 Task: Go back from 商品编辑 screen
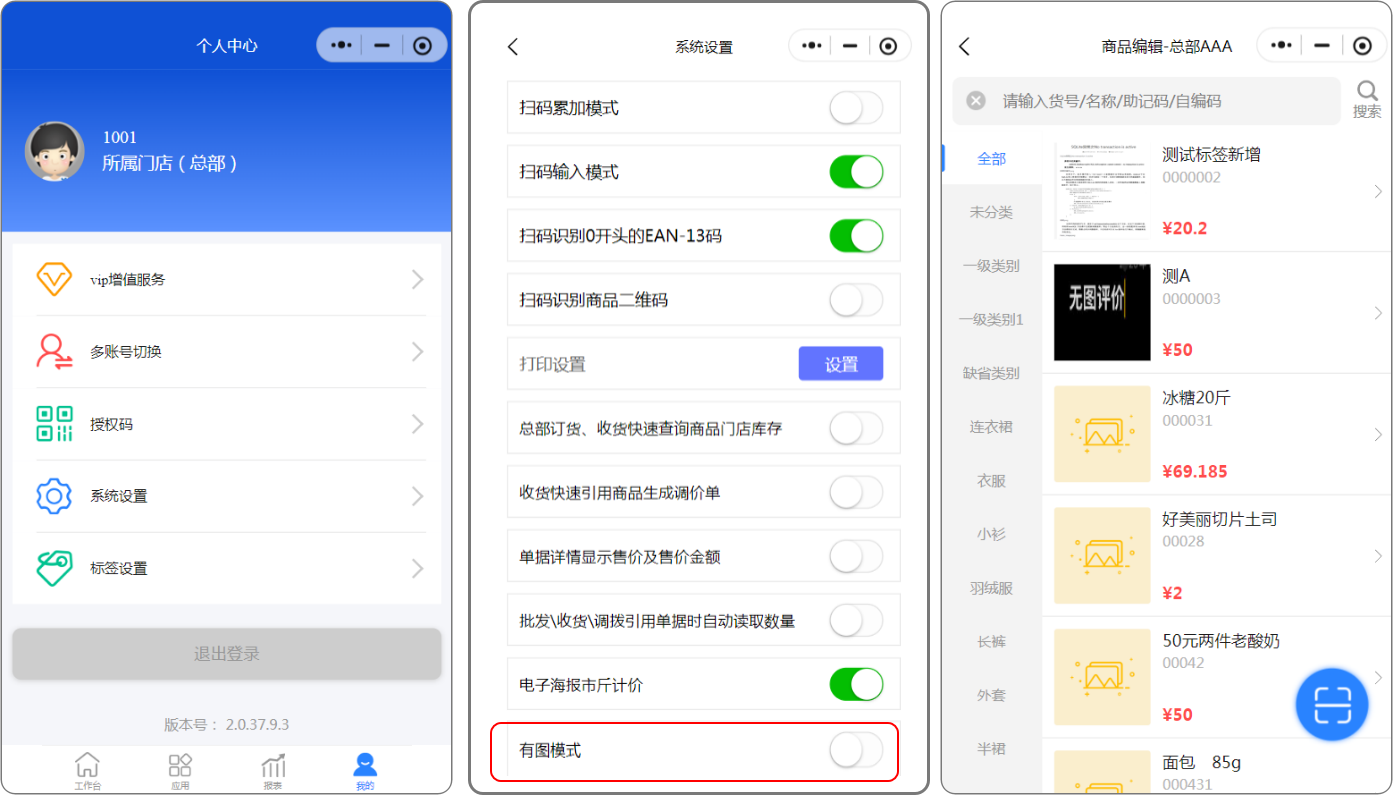965,46
